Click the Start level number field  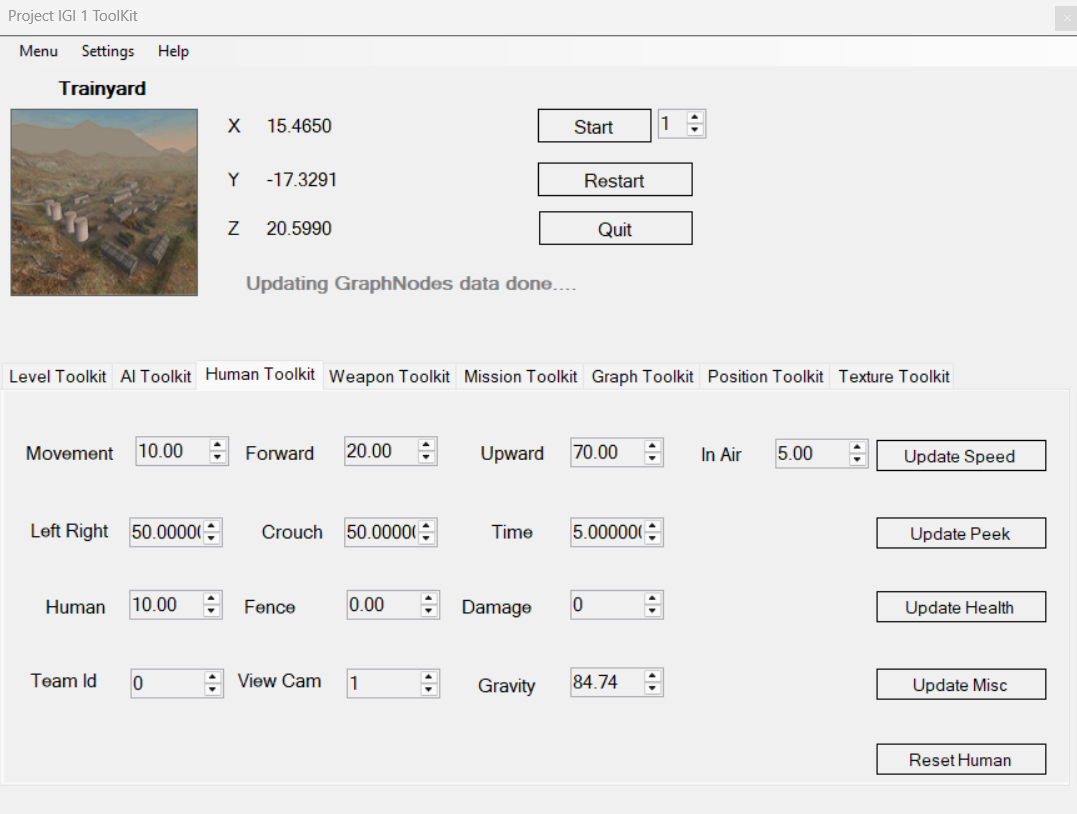coord(672,124)
